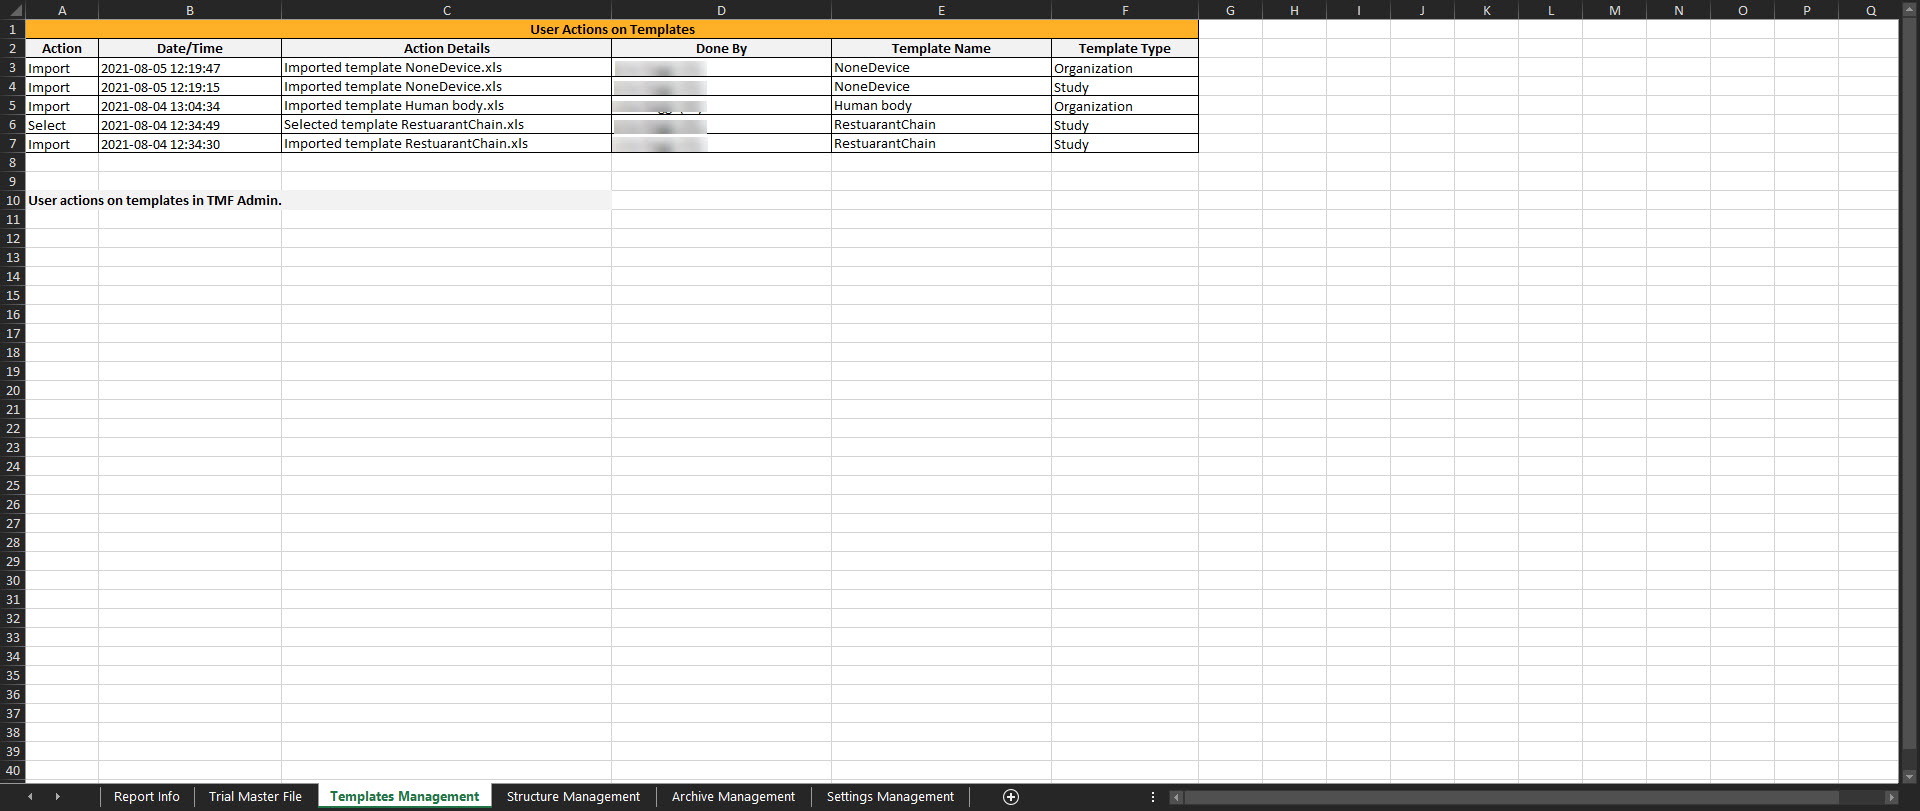Switch to the Structure Management sheet
The image size is (1920, 811).
tap(573, 797)
